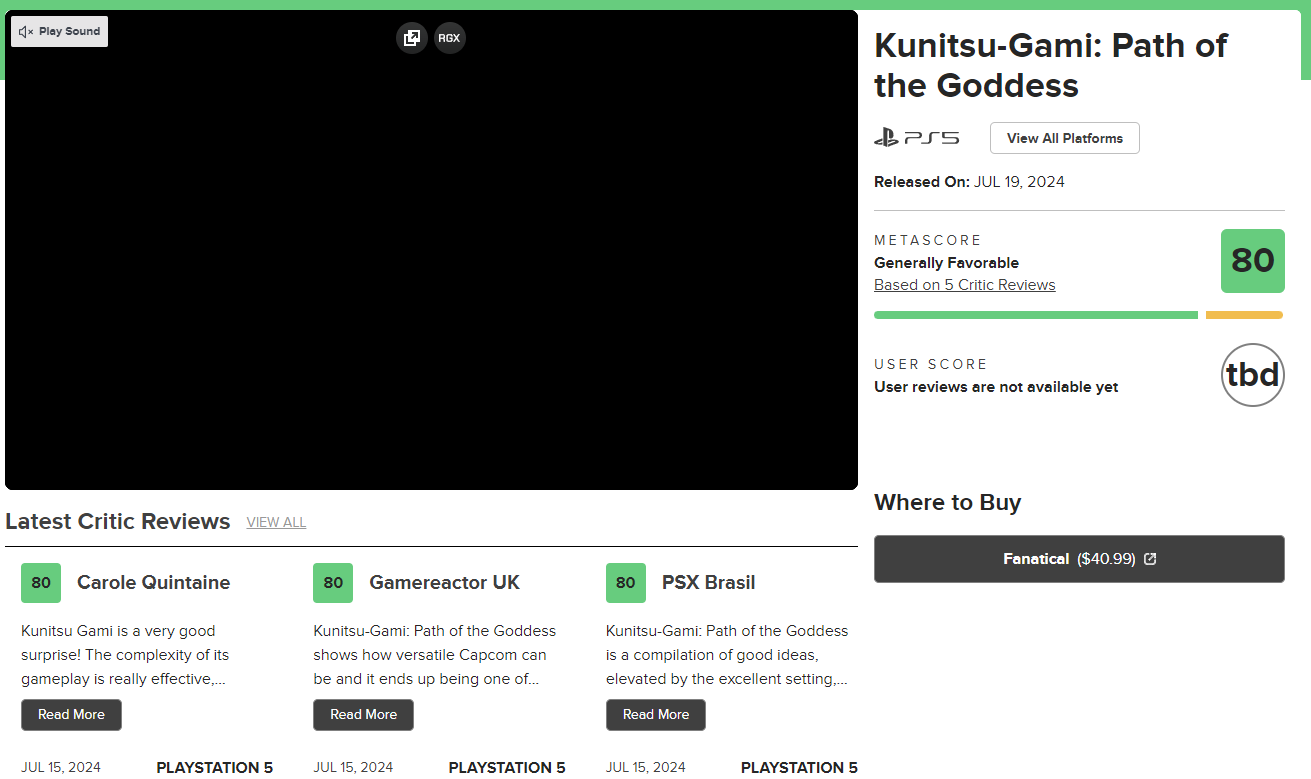
Task: Click the green 80 Metascore box
Action: [1252, 260]
